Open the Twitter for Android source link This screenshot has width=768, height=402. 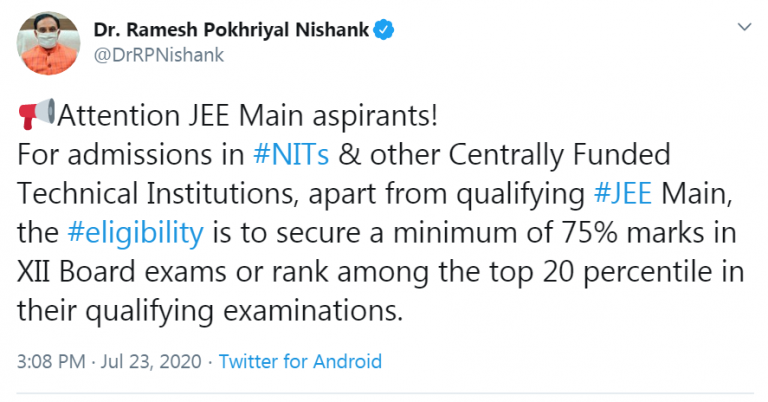point(300,360)
